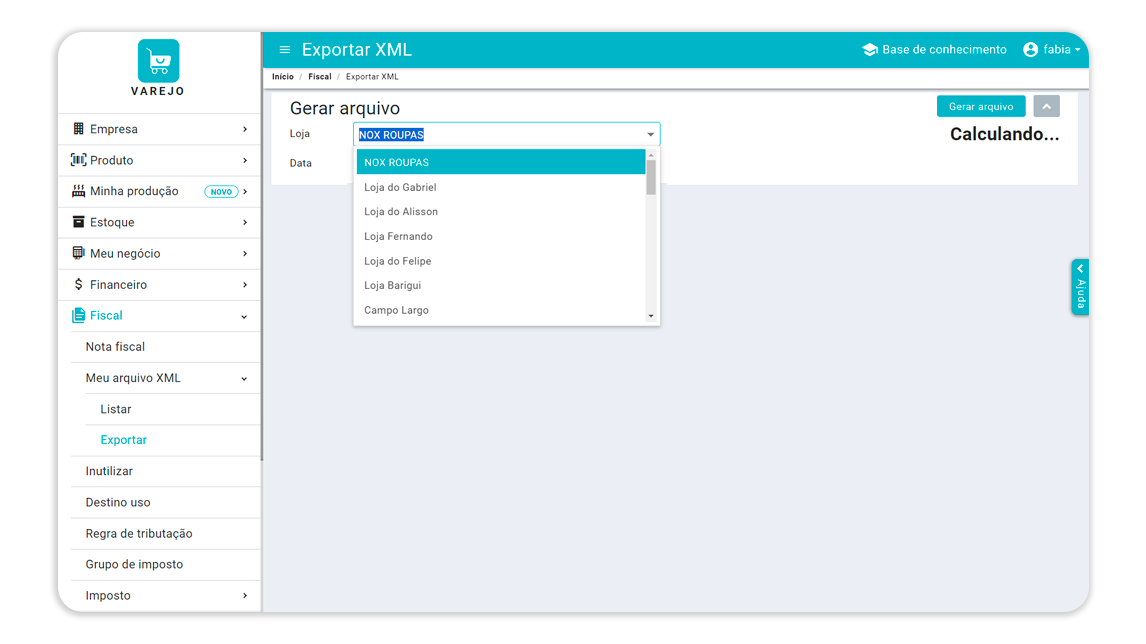
Task: Collapse the panel with the up-arrow button
Action: (x=1047, y=107)
